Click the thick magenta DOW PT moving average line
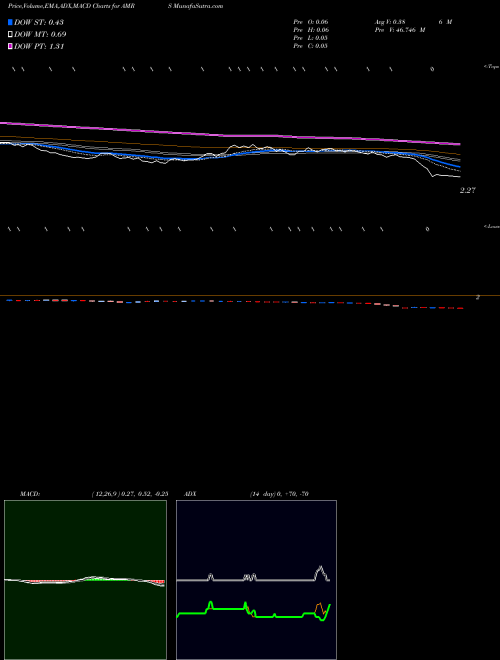This screenshot has height=660, width=500. click(x=229, y=136)
